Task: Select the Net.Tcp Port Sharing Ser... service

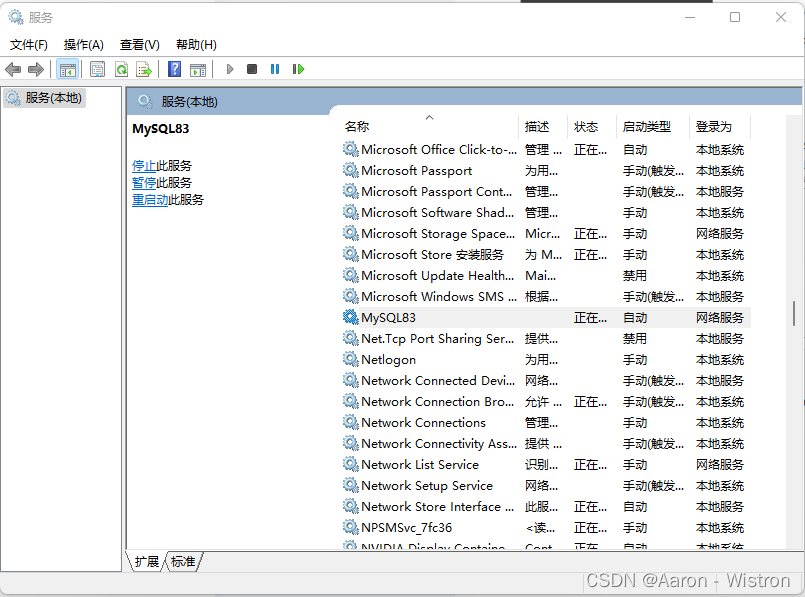Action: 437,339
